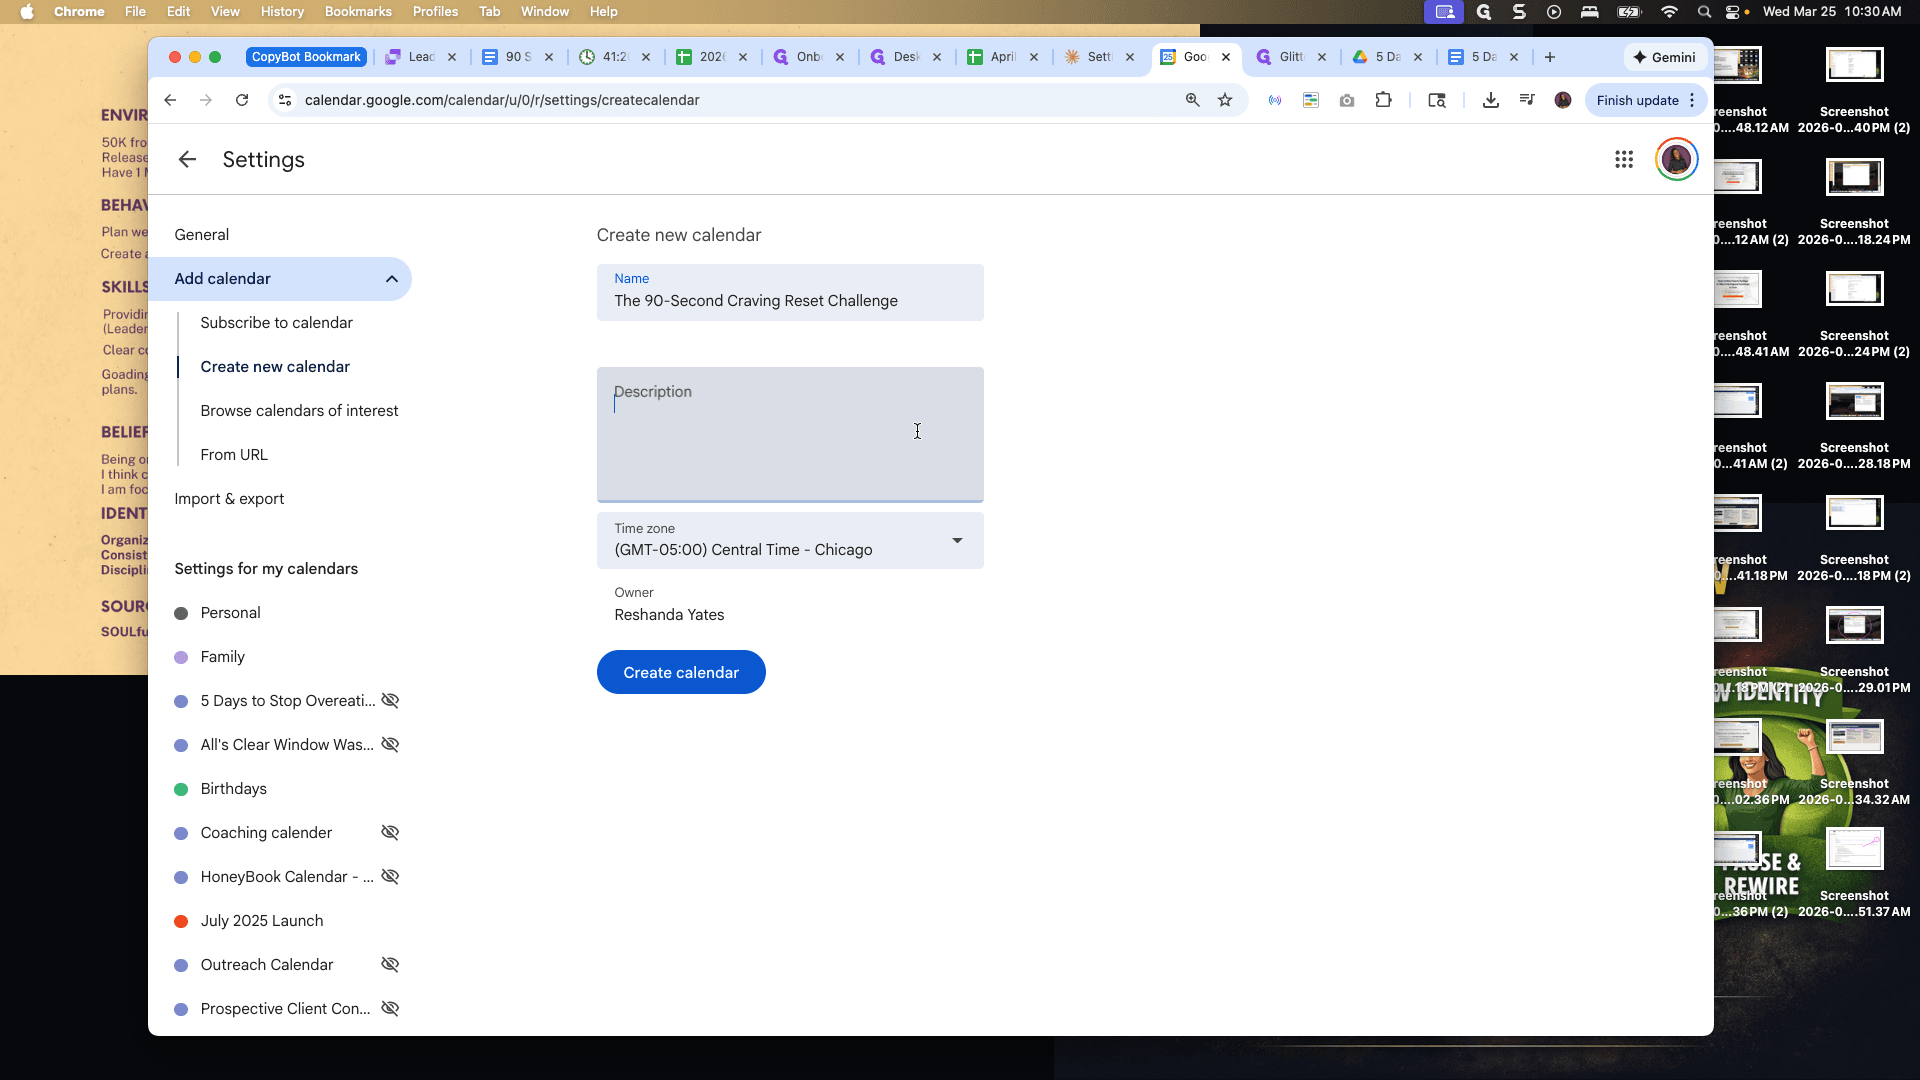This screenshot has height=1080, width=1920.
Task: Open the Gemini button in Chrome
Action: click(x=1664, y=57)
